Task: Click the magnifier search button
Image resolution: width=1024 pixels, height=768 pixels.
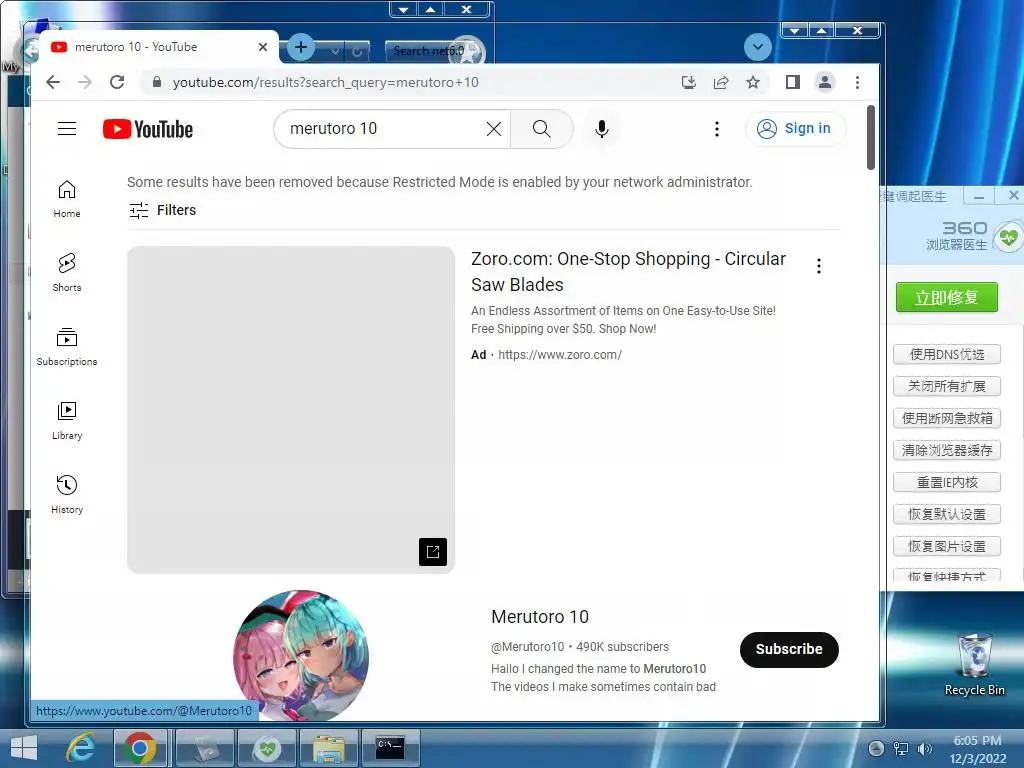Action: (541, 129)
